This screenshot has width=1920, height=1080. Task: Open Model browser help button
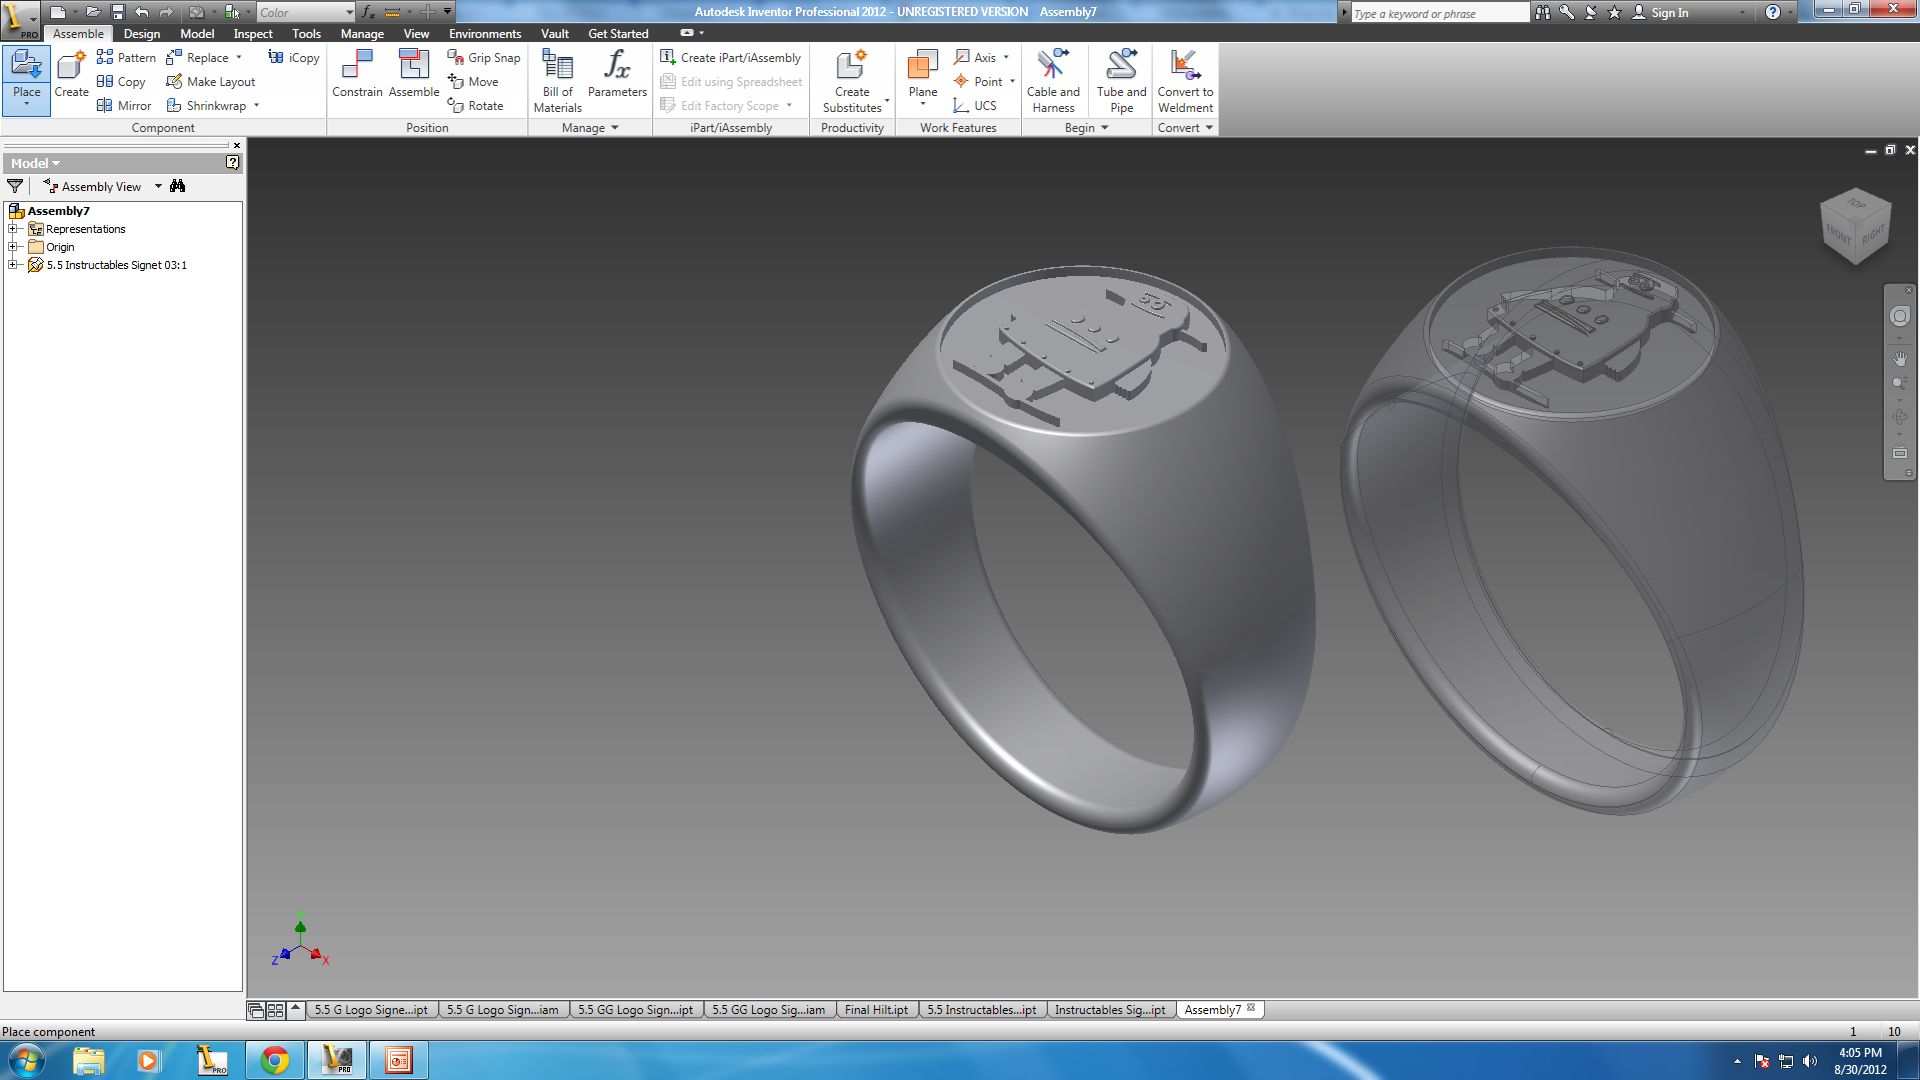232,162
